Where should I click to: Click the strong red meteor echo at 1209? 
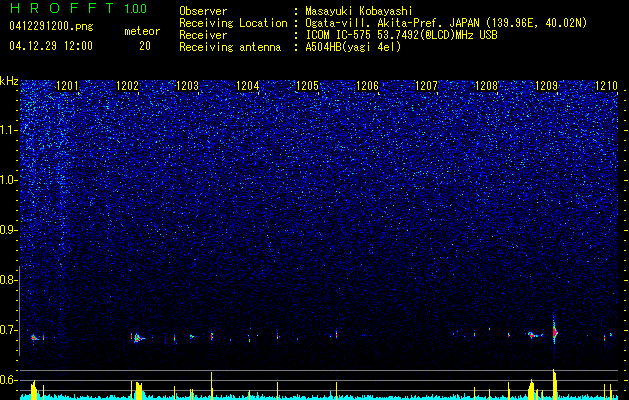coord(555,332)
